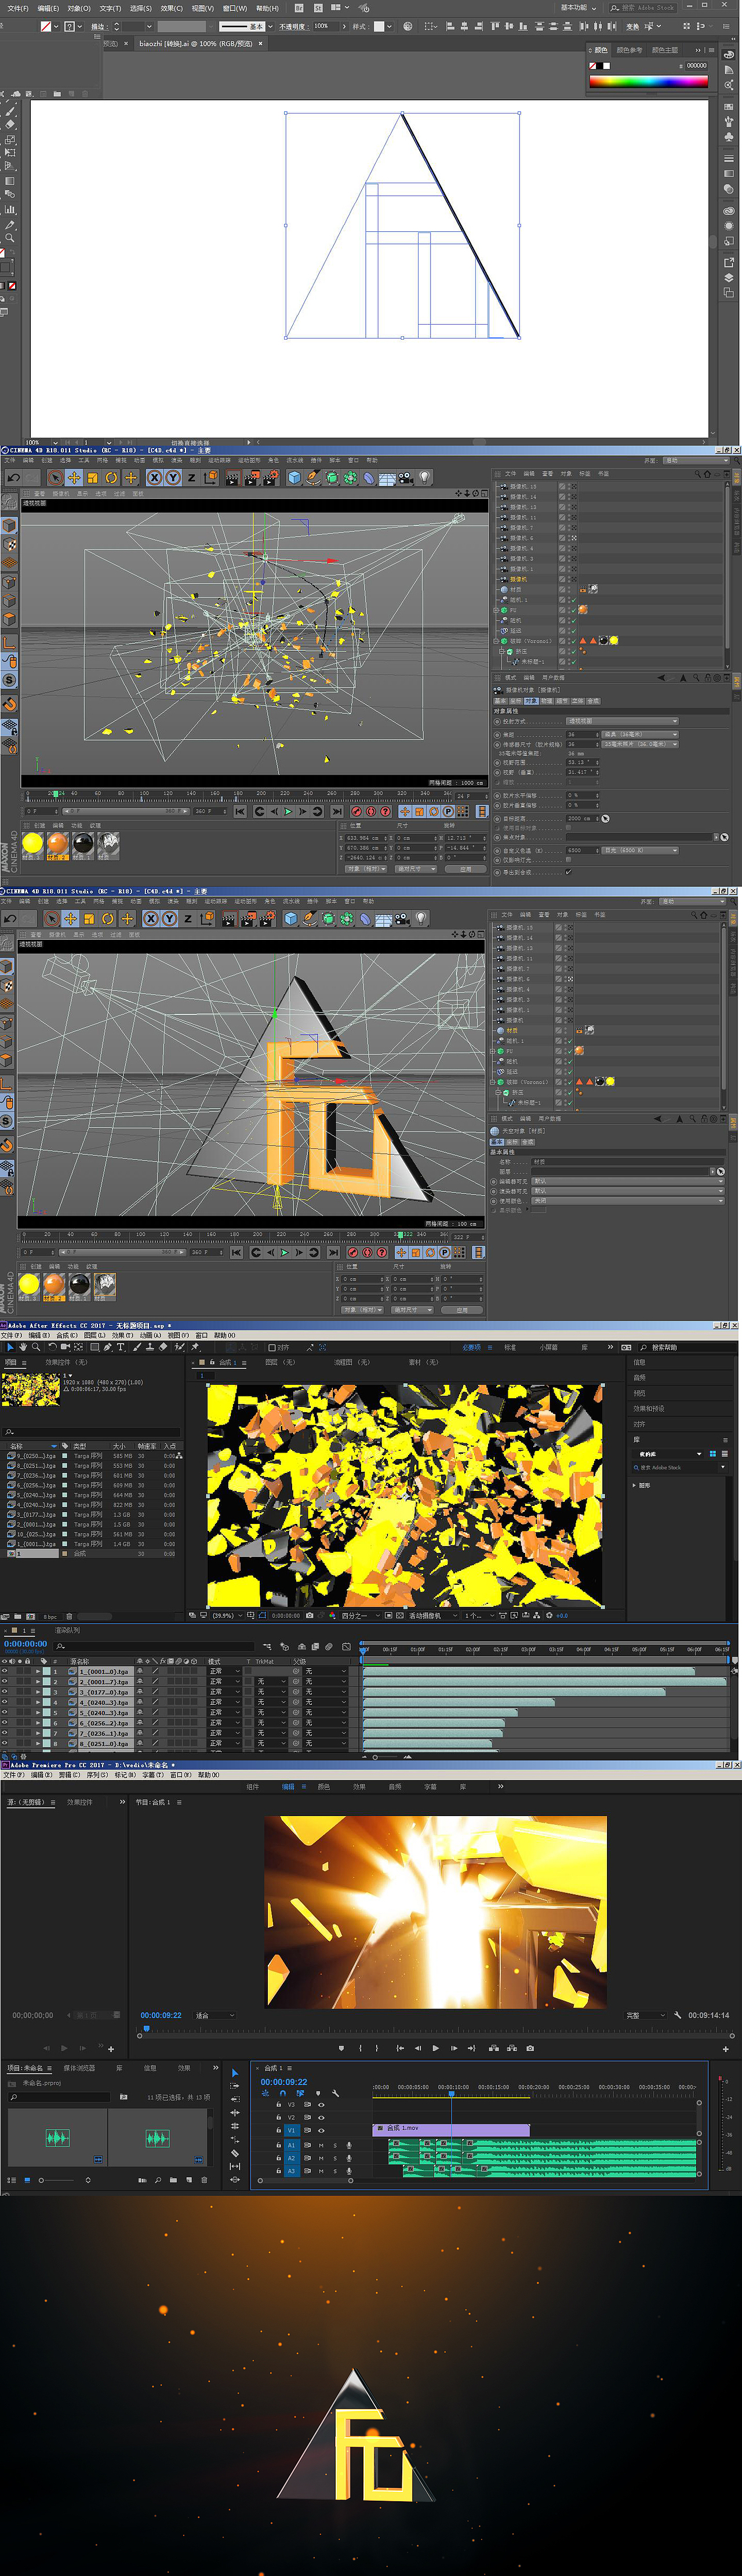This screenshot has height=2576, width=742.
Task: Open Premiere monitor zoom 适合 dropdown
Action: (215, 2015)
